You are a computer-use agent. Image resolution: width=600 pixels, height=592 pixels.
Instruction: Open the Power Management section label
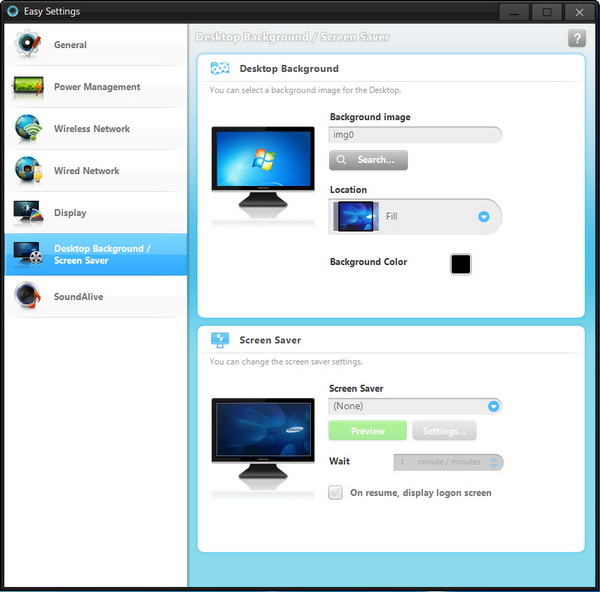tap(97, 87)
